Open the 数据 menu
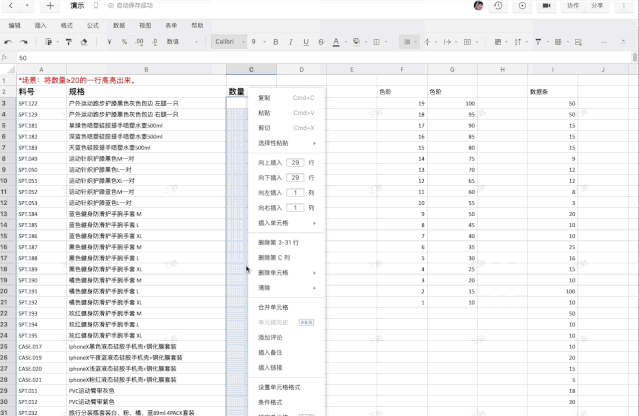Screen dimensions: 639x416 [119, 25]
